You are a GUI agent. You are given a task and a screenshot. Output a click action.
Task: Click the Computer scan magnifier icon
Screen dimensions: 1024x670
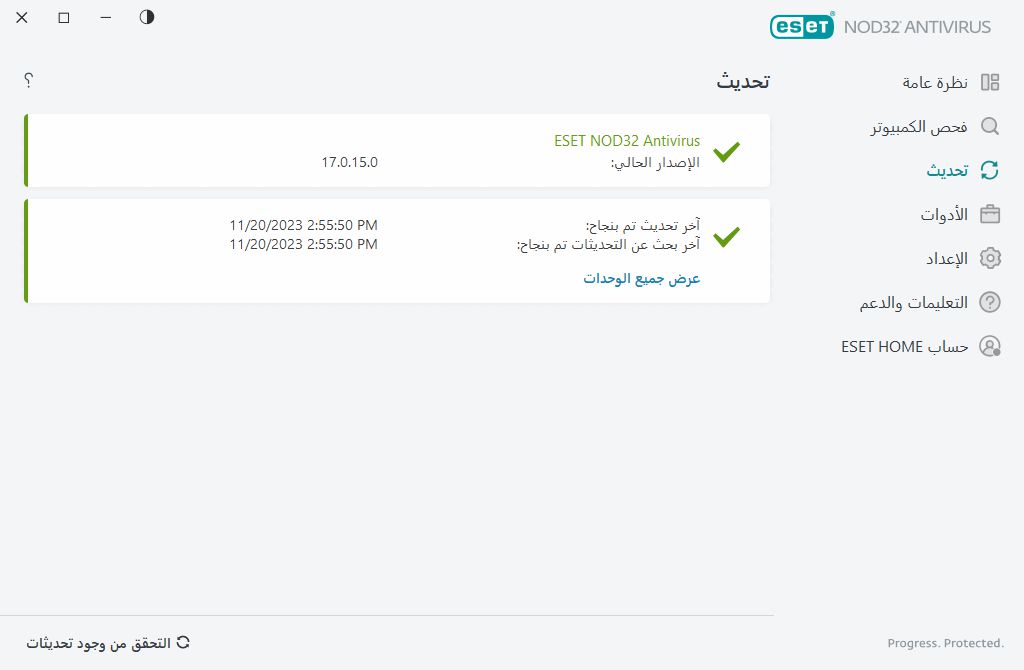990,127
